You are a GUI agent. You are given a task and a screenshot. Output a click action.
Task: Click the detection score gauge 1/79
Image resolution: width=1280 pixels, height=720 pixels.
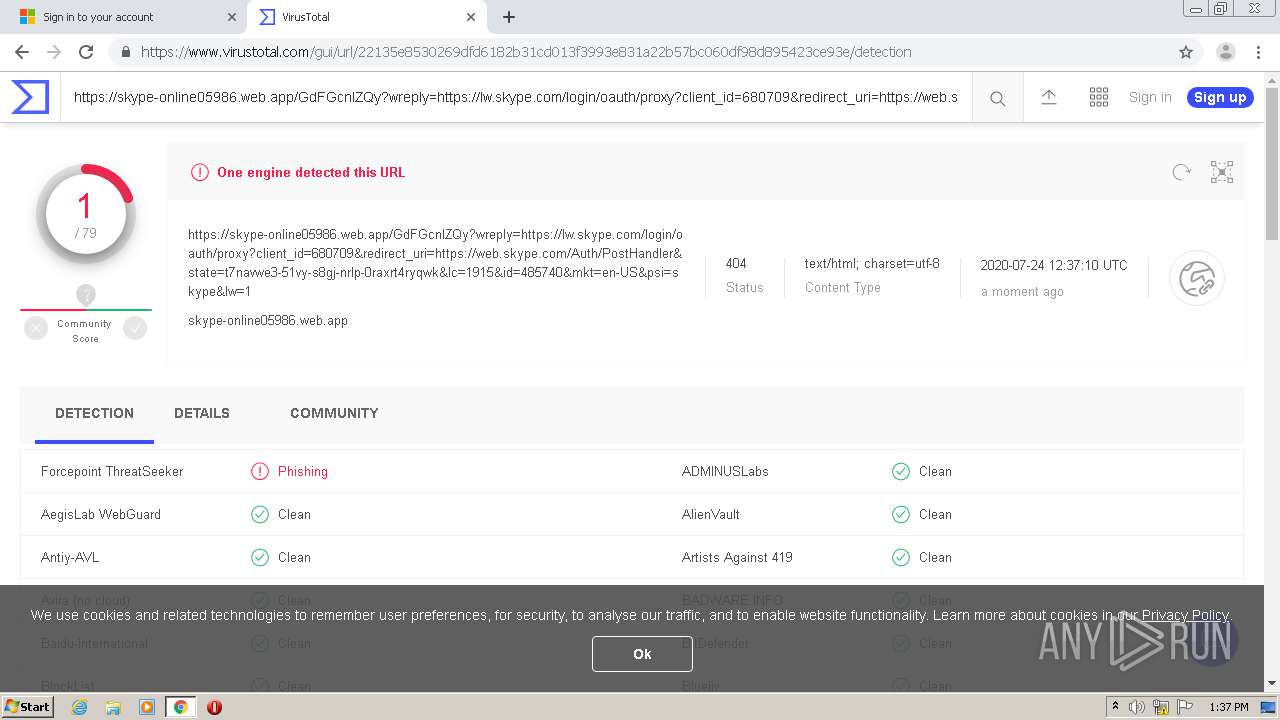click(x=85, y=214)
